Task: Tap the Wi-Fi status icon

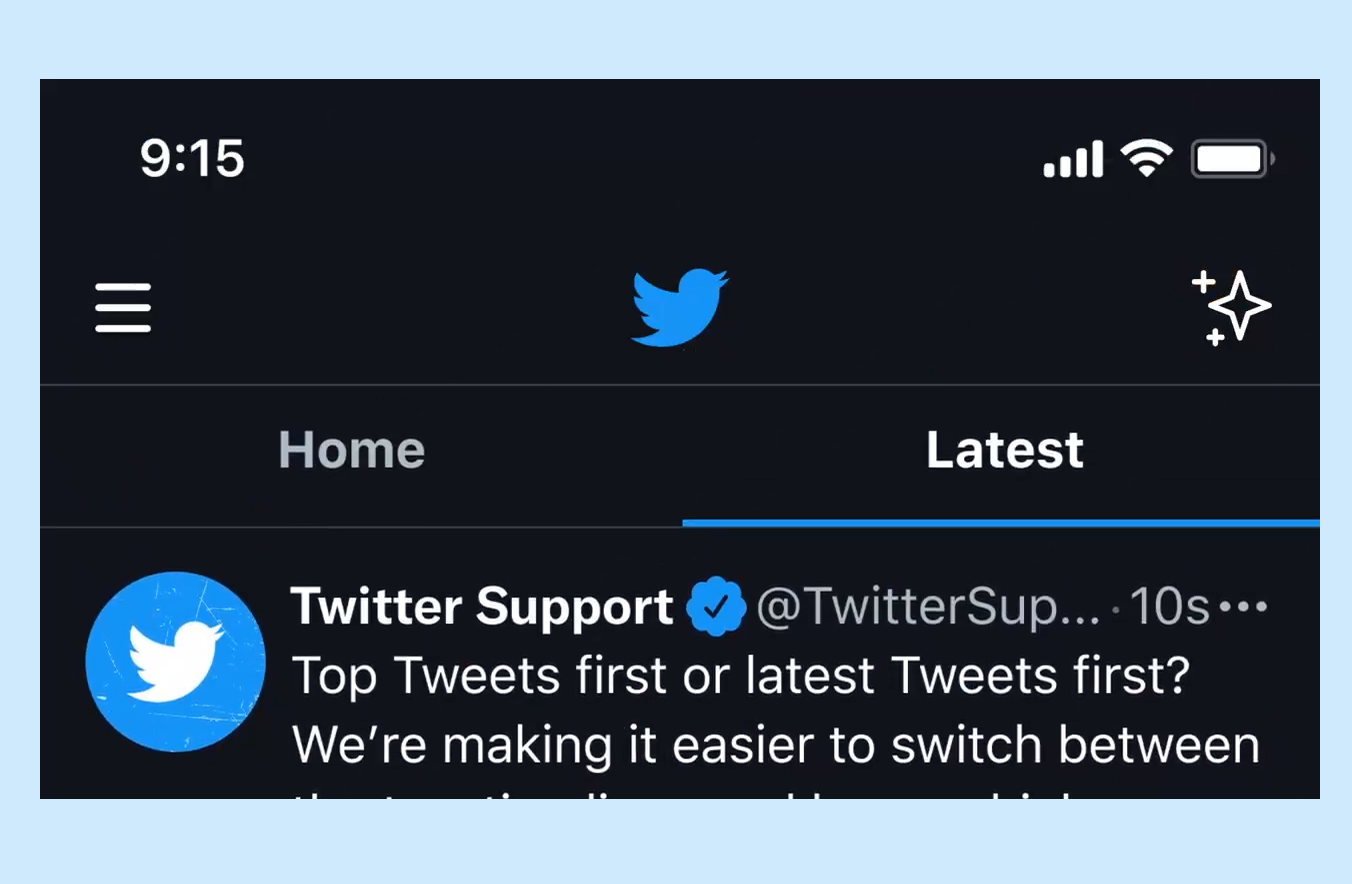Action: pos(1146,158)
